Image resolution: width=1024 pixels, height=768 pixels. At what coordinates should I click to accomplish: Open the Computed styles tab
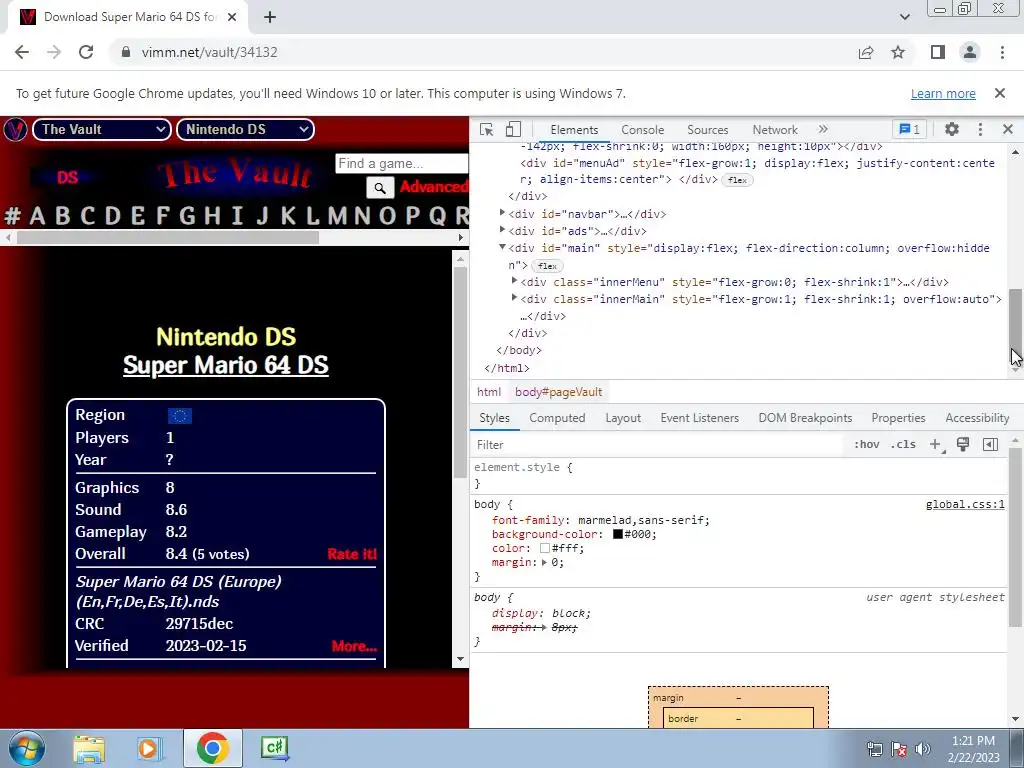557,418
